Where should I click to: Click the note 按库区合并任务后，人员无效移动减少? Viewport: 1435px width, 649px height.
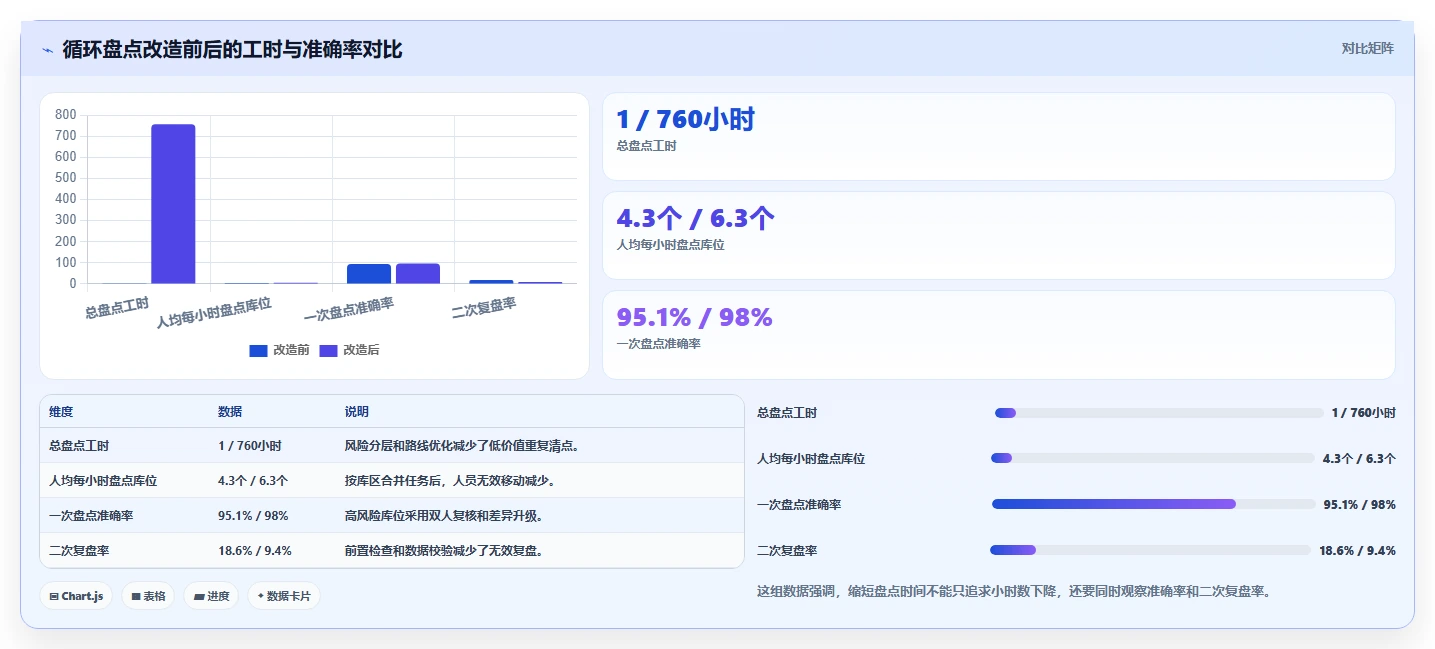(x=450, y=481)
